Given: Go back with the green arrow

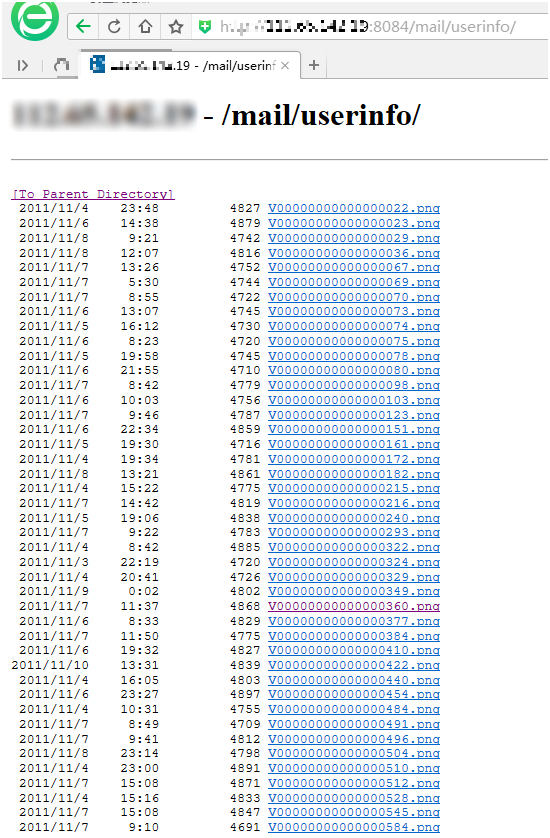Looking at the screenshot, I should [x=83, y=26].
